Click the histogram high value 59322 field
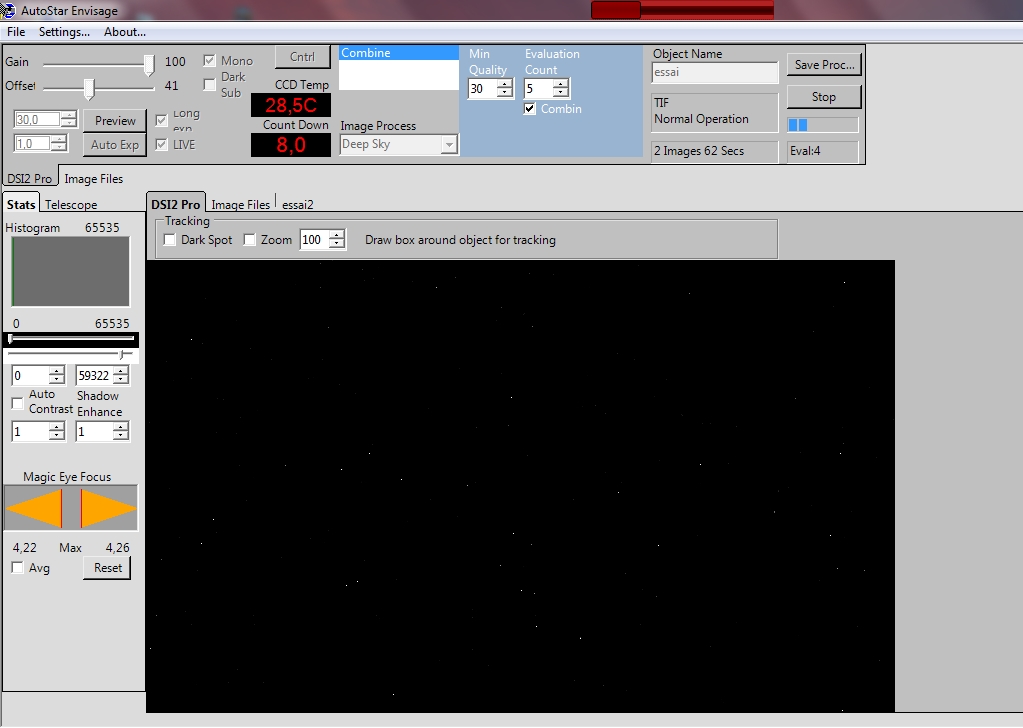The height and width of the screenshot is (728, 1023). coord(95,376)
